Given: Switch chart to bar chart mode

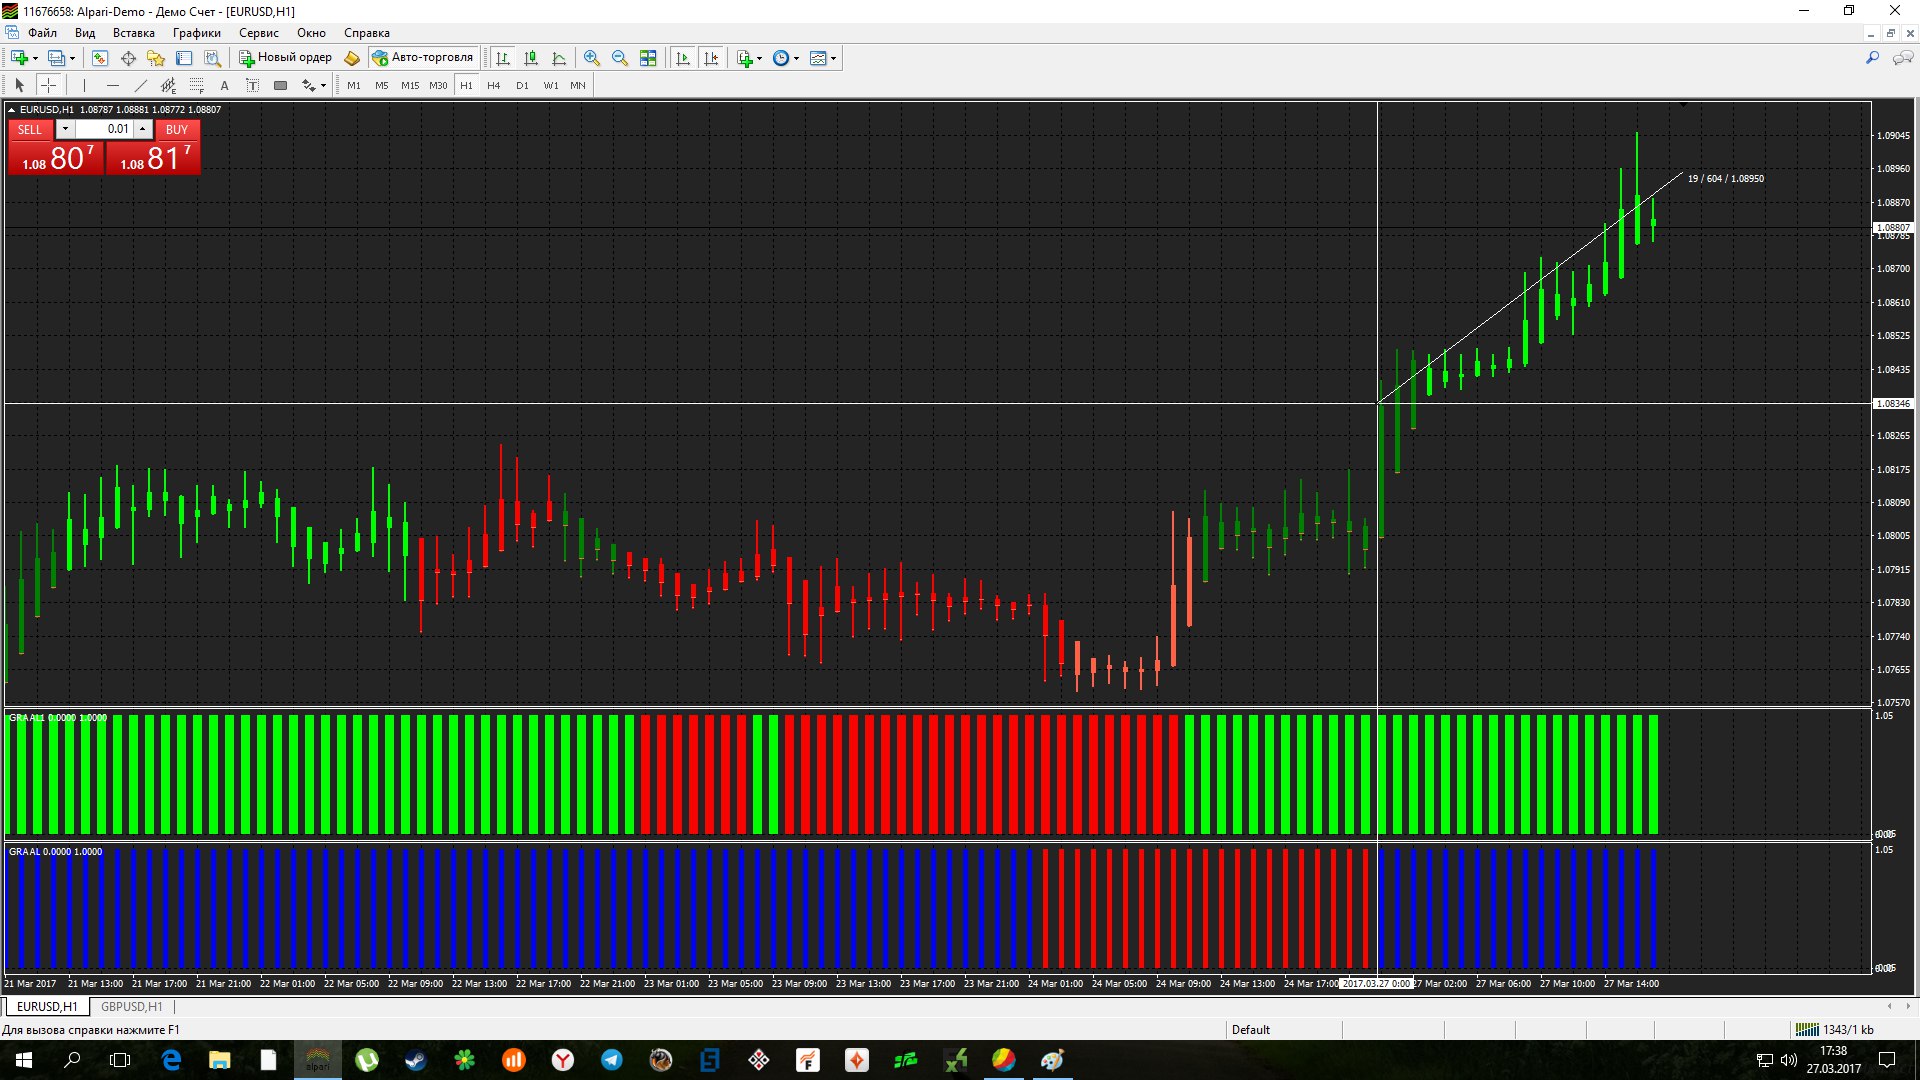Looking at the screenshot, I should tap(503, 58).
